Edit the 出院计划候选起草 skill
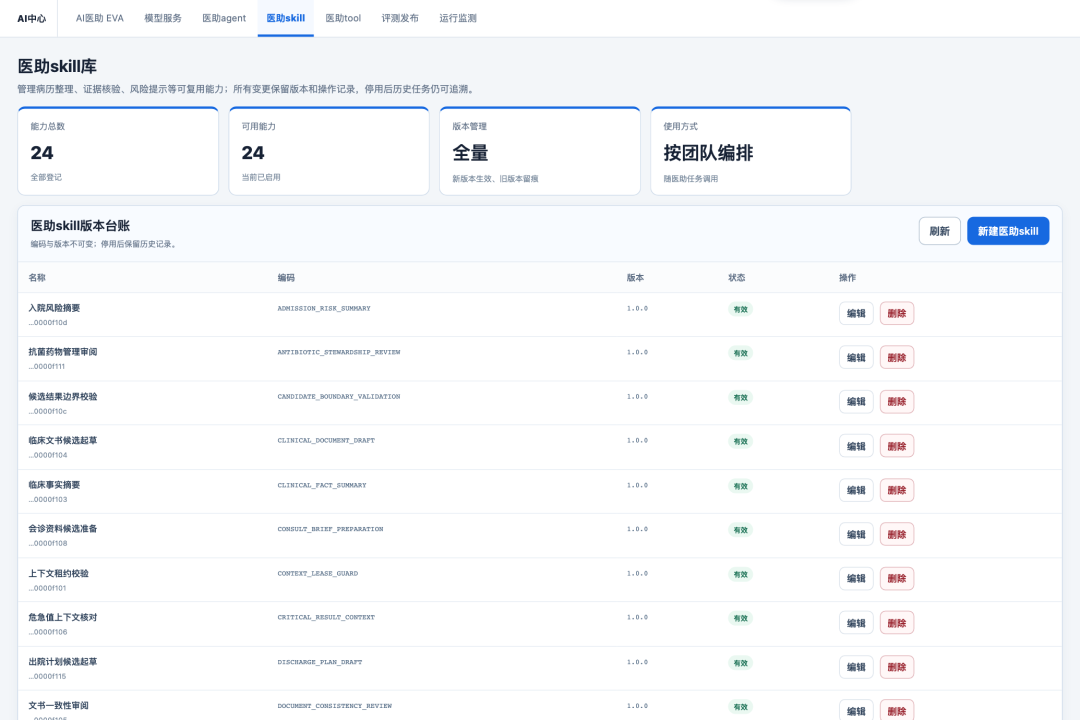 click(x=856, y=667)
